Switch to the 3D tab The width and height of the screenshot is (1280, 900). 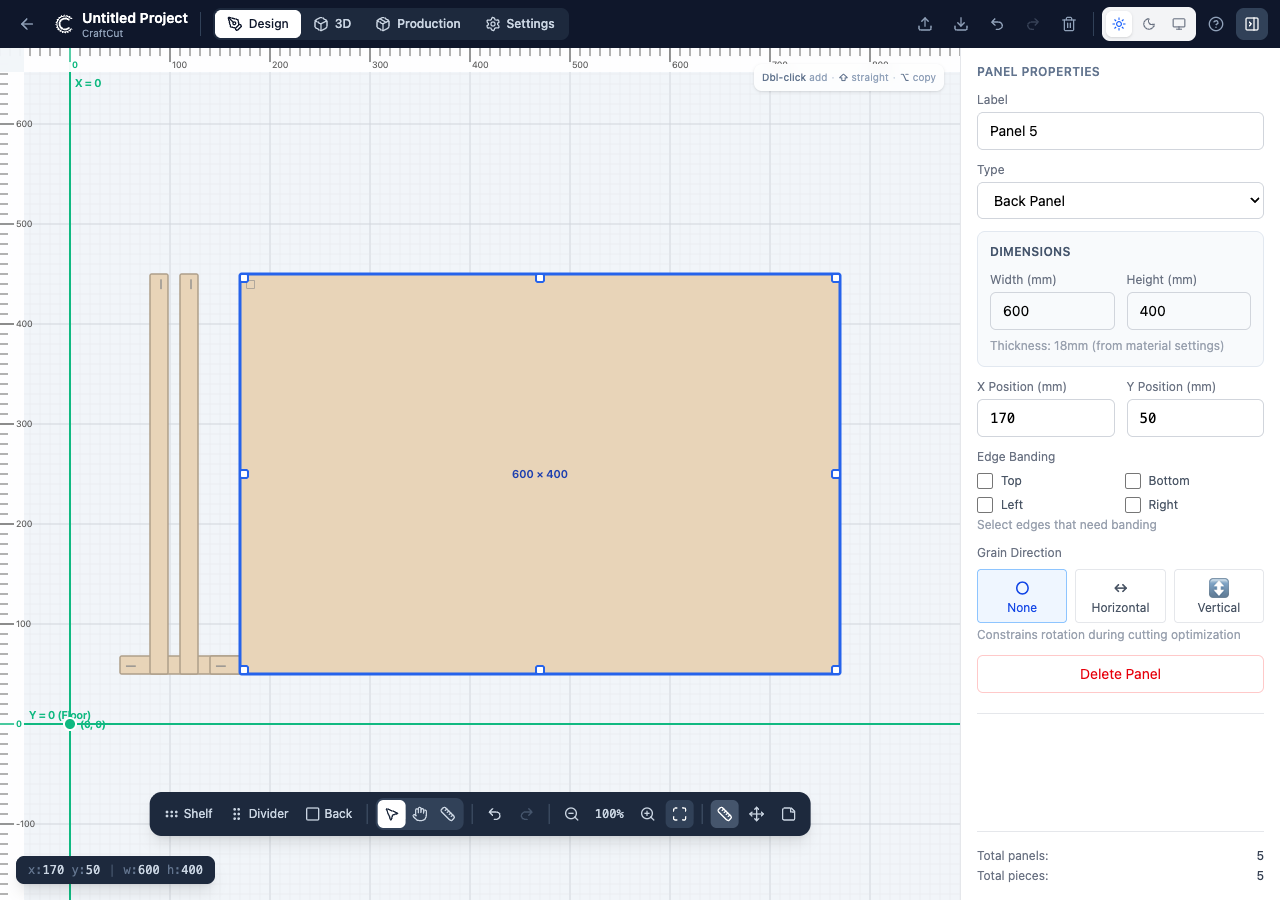coord(331,23)
